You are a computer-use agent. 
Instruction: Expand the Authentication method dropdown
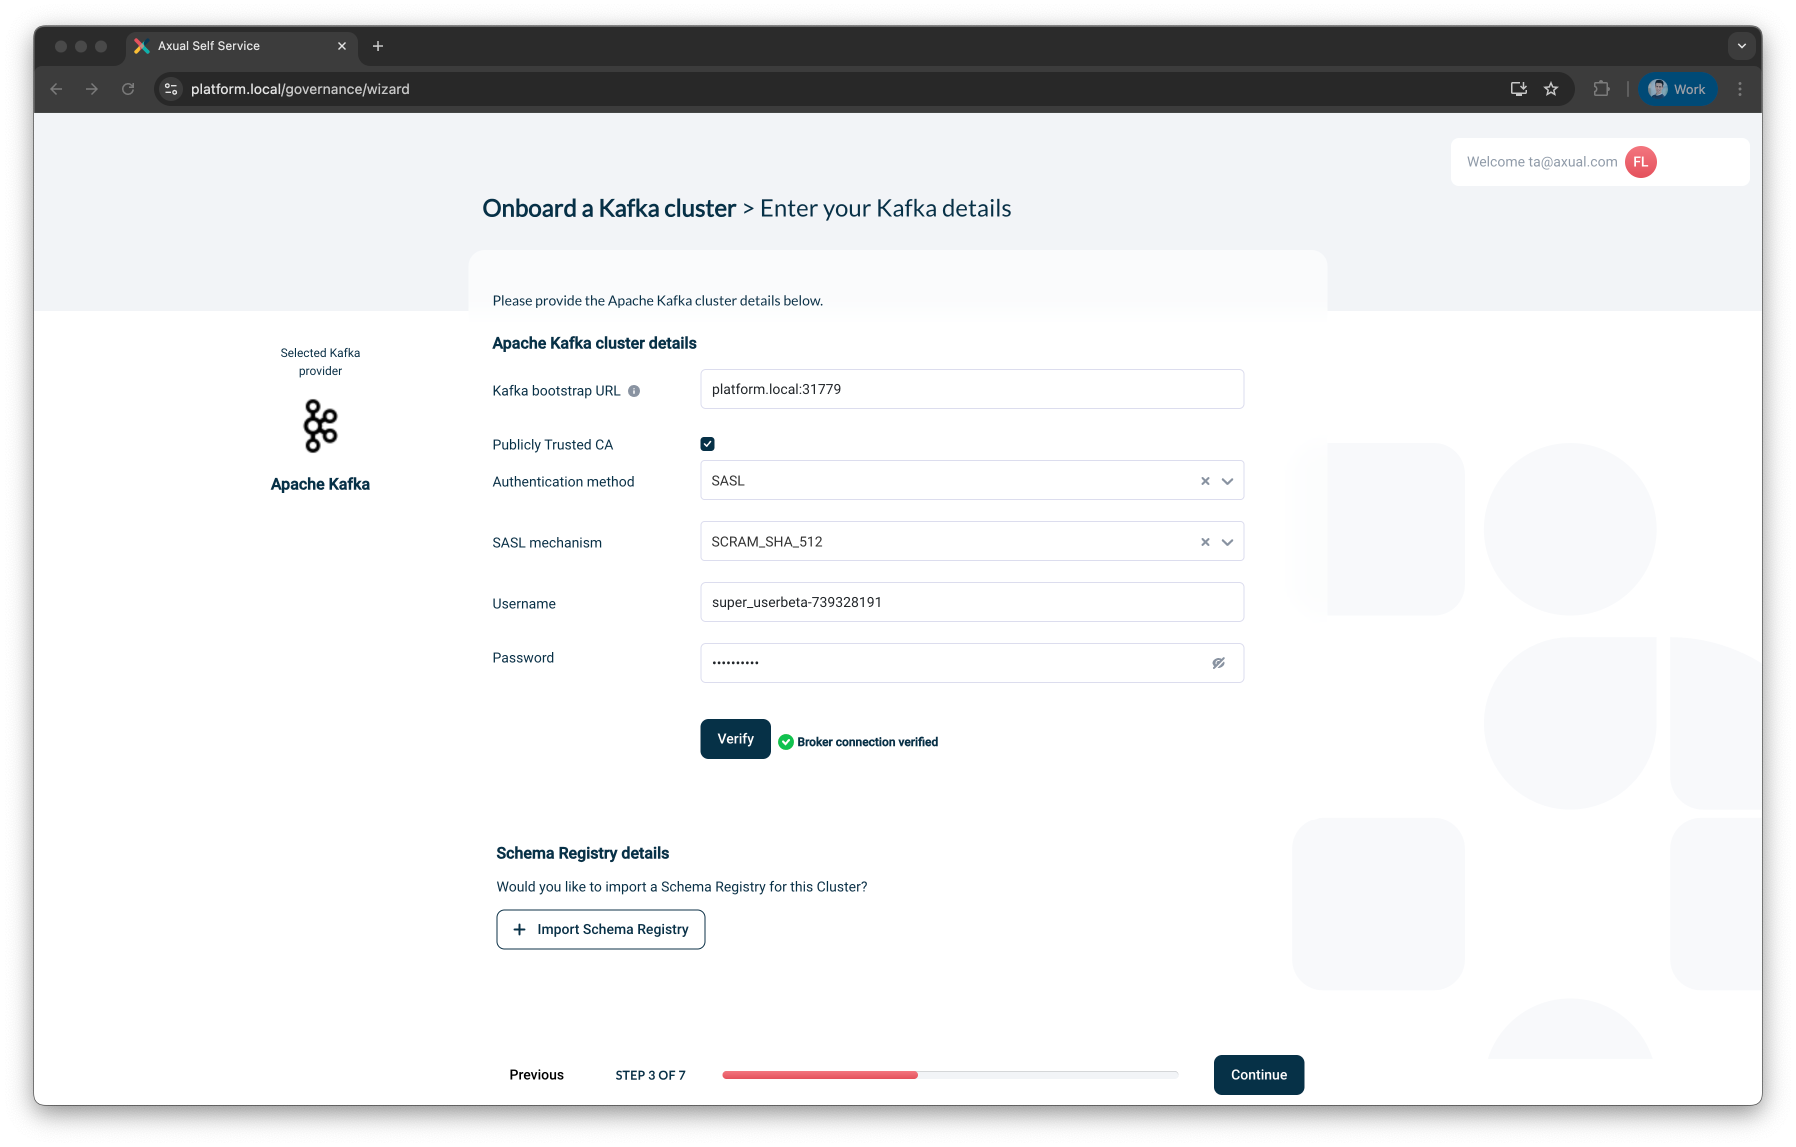[x=1226, y=481]
